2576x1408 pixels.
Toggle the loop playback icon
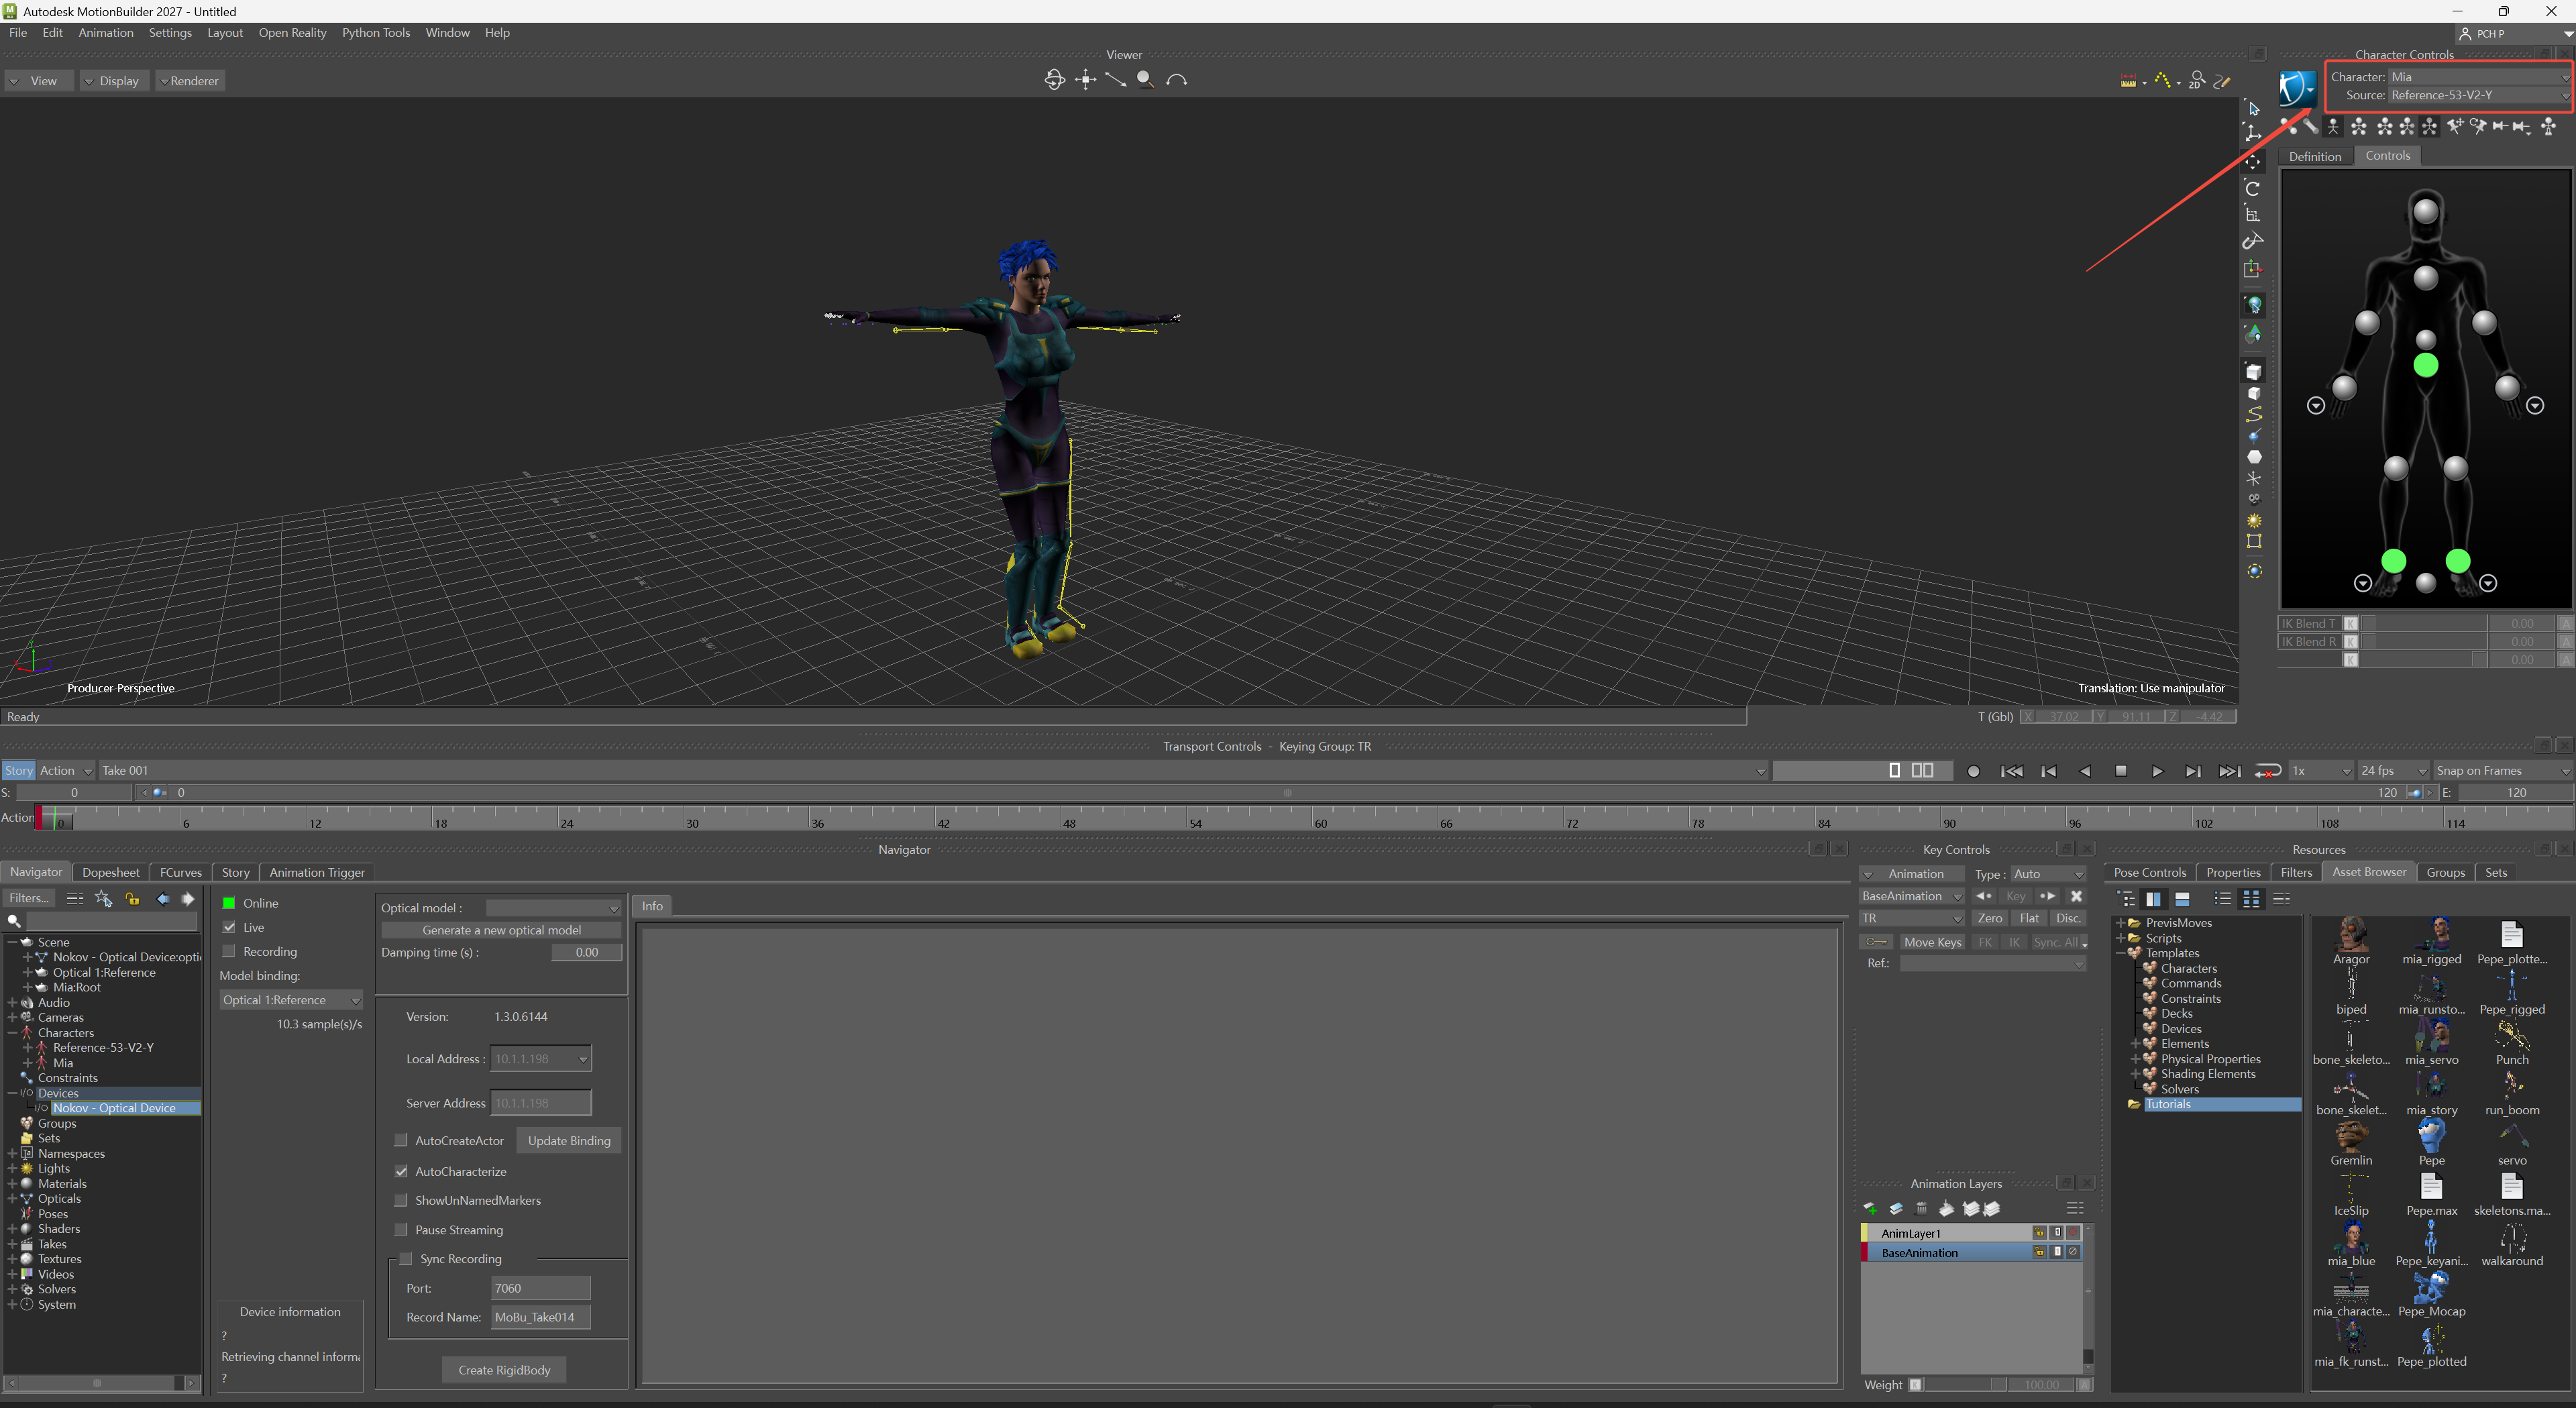(2267, 771)
